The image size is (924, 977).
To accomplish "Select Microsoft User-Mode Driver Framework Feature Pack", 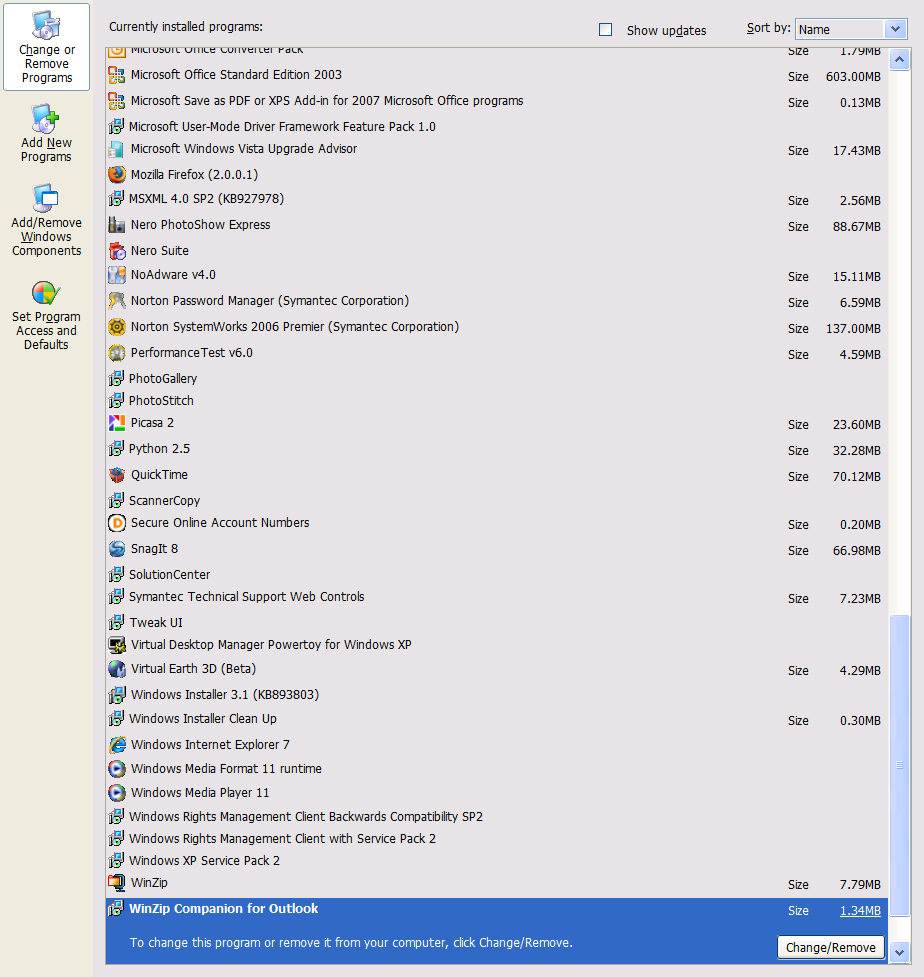I will [497, 126].
